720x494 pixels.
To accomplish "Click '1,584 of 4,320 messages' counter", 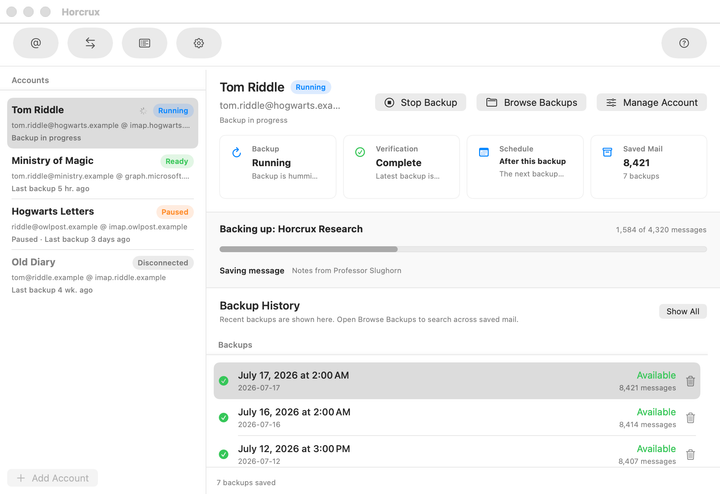I will [661, 230].
